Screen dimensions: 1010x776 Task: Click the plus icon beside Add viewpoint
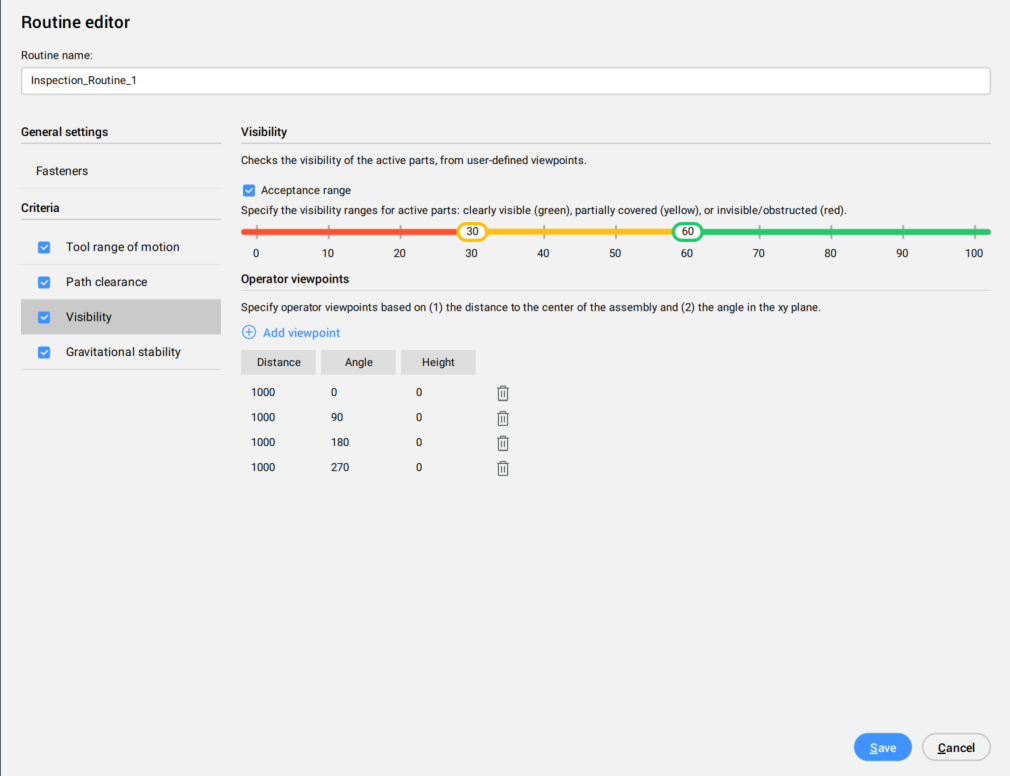(249, 333)
